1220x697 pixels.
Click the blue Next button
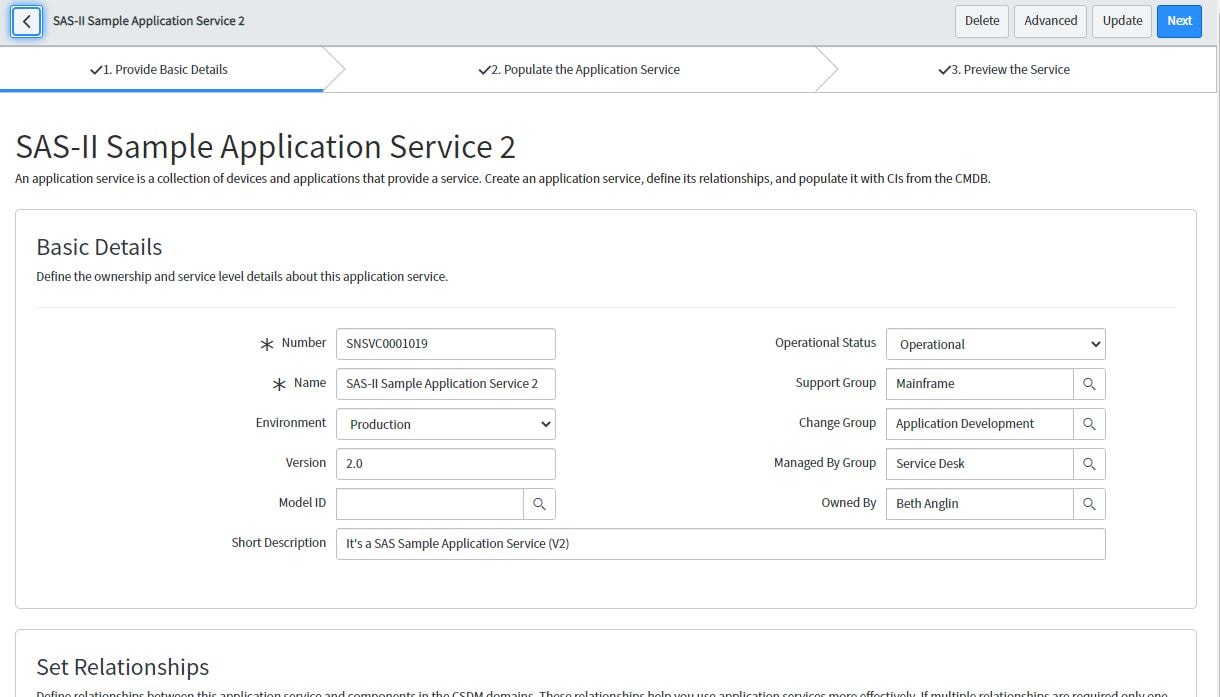pyautogui.click(x=1179, y=21)
